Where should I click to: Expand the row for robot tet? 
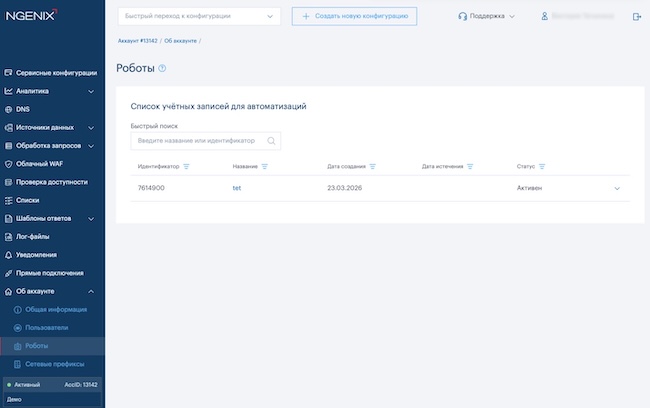coord(617,188)
